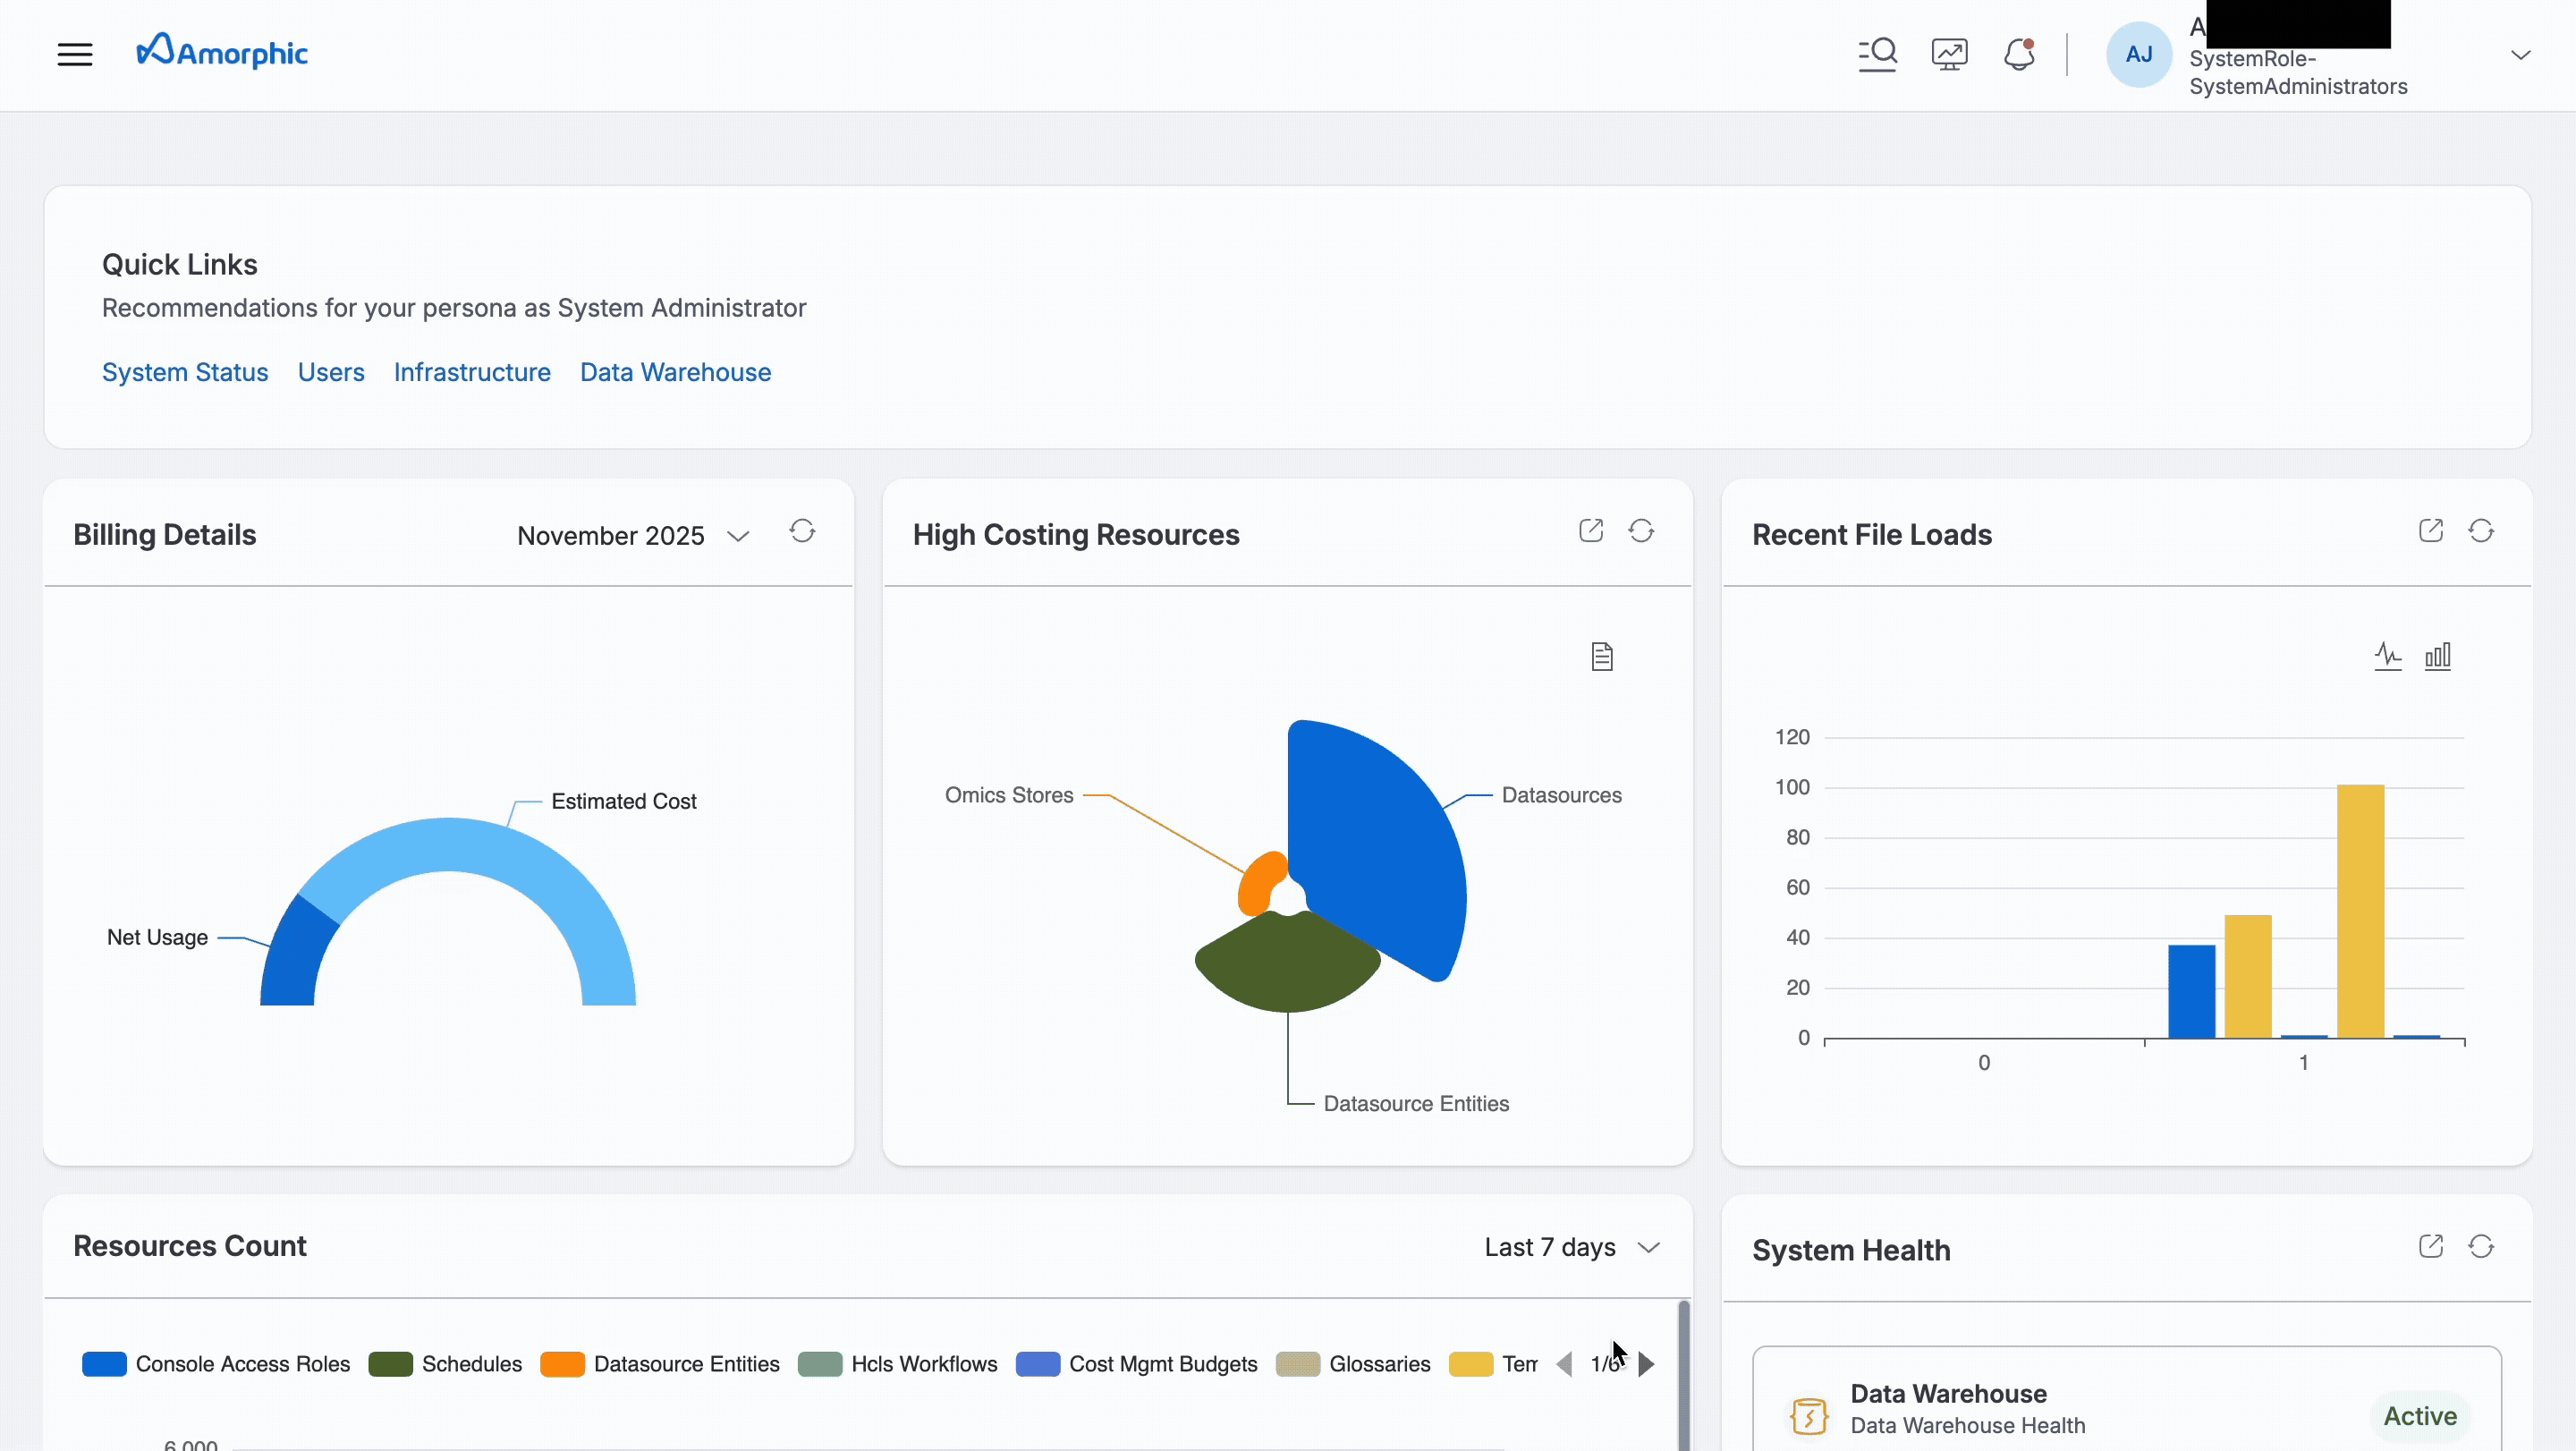Viewport: 2576px width, 1451px height.
Task: Go to the Infrastructure quick link
Action: (x=472, y=372)
